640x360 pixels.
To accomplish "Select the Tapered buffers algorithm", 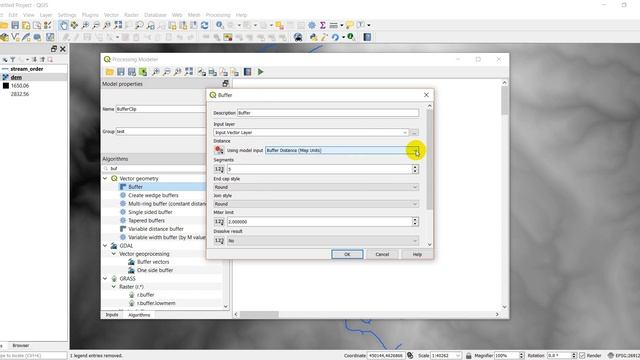I will tap(146, 220).
